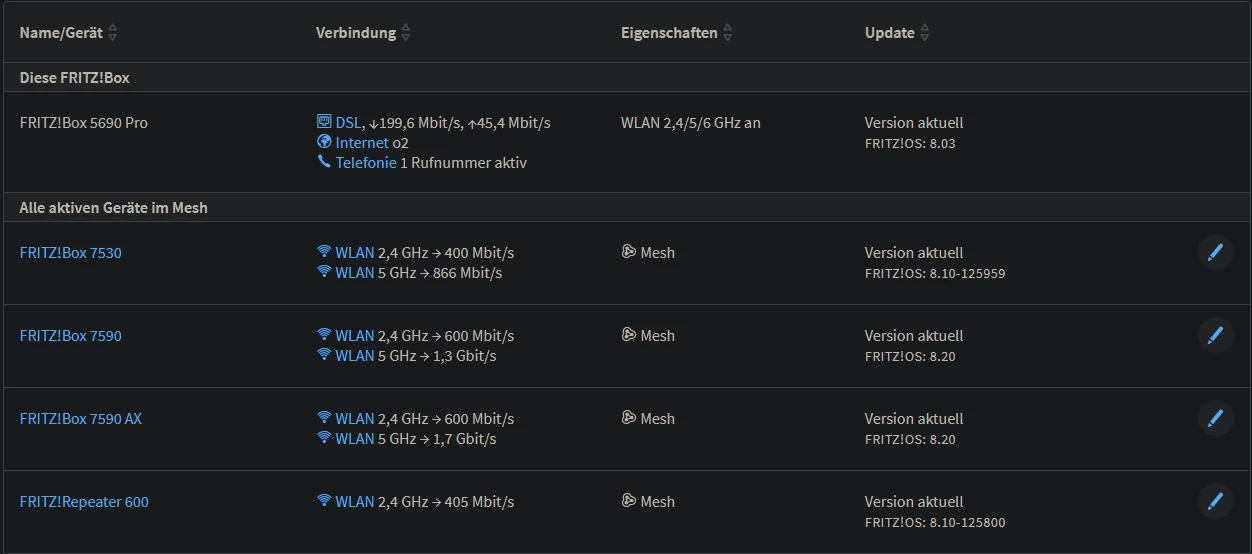Screen dimensions: 1252x554
Task: Sort the table by Name/Gerät arrows
Action: pyautogui.click(x=112, y=33)
